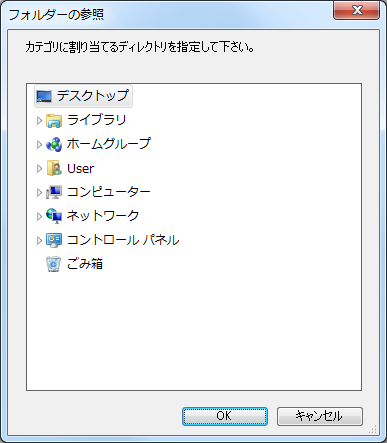
Task: Click the コンピューター icon
Action: (54, 192)
